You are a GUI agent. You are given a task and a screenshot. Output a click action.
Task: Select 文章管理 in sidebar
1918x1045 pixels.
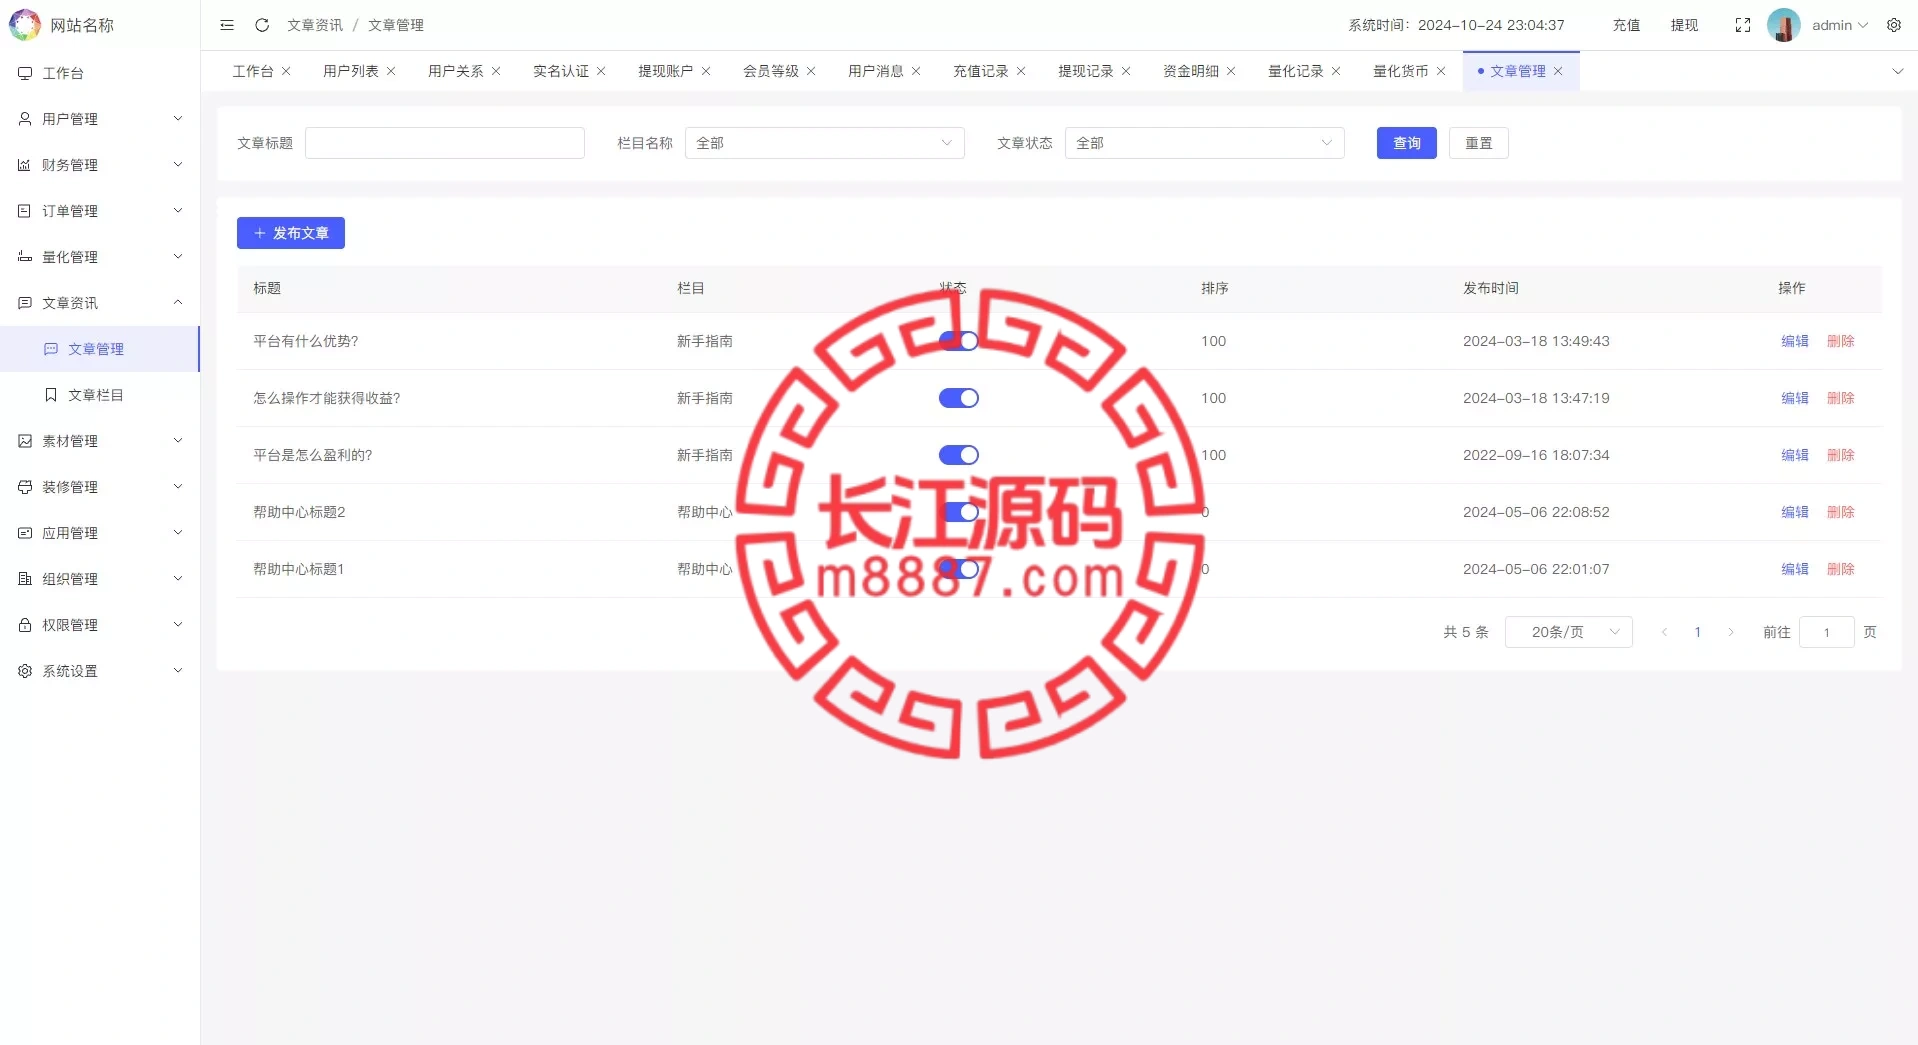(100, 349)
